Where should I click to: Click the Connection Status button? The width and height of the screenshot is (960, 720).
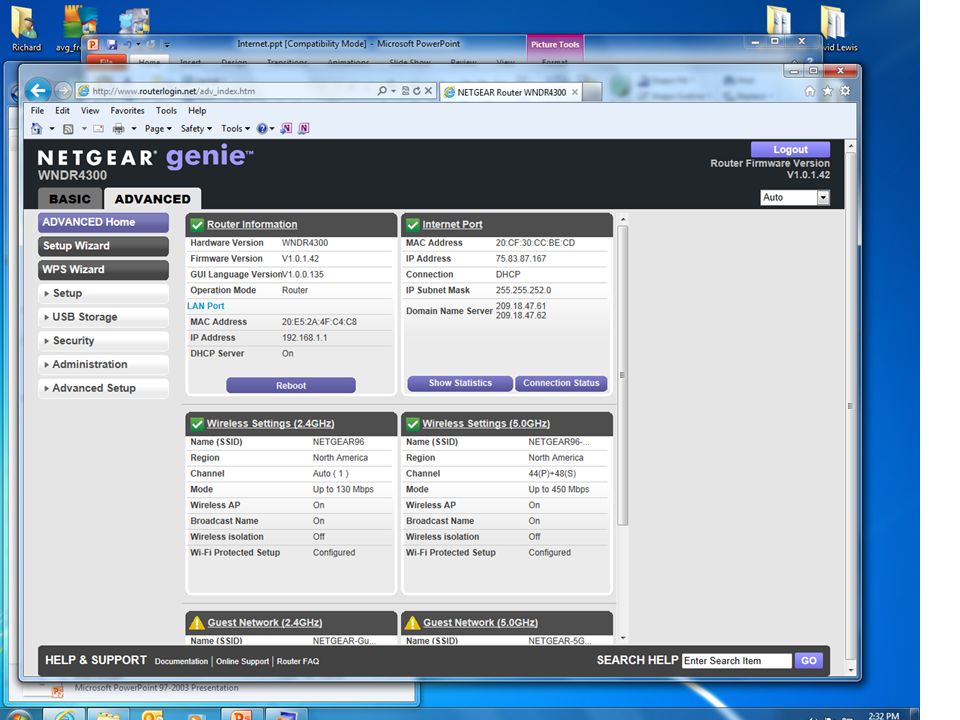[x=561, y=383]
